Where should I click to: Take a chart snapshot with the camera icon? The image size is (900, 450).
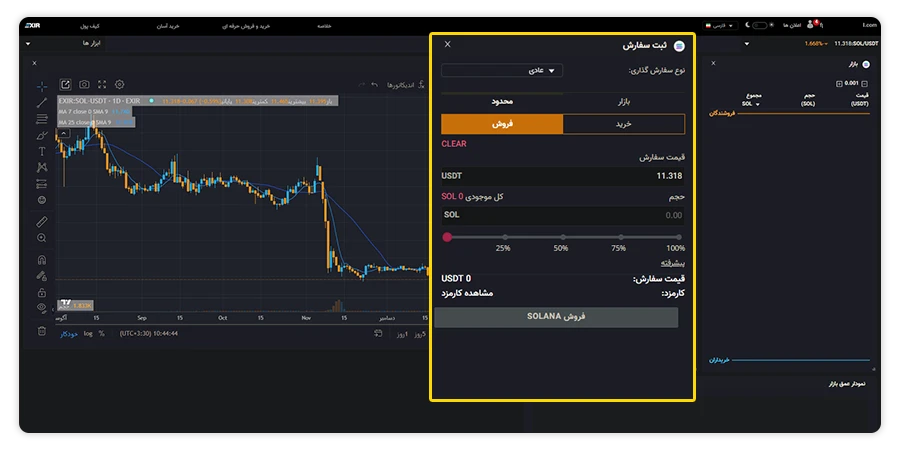(x=84, y=84)
